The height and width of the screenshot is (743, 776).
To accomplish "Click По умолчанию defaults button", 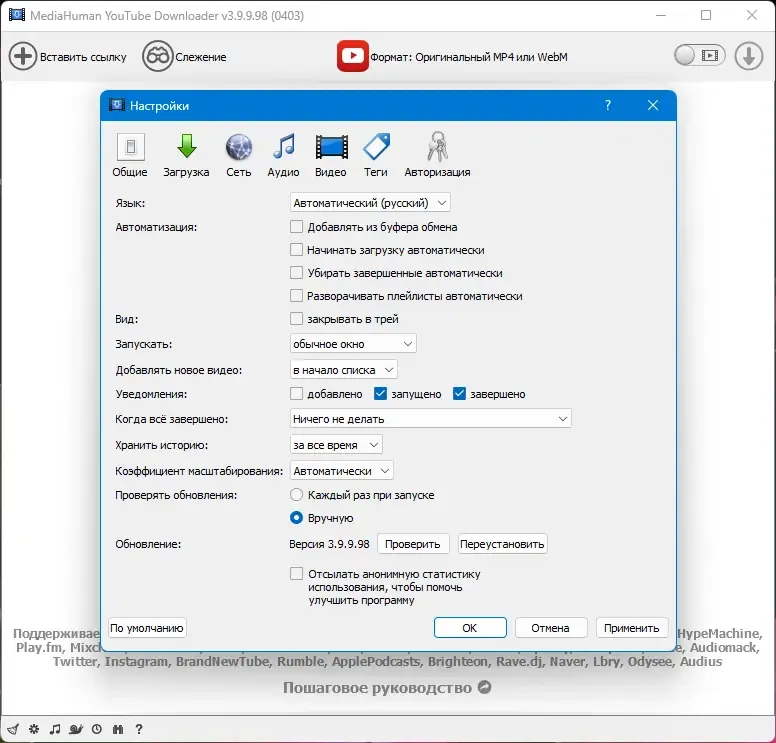I will pos(147,628).
